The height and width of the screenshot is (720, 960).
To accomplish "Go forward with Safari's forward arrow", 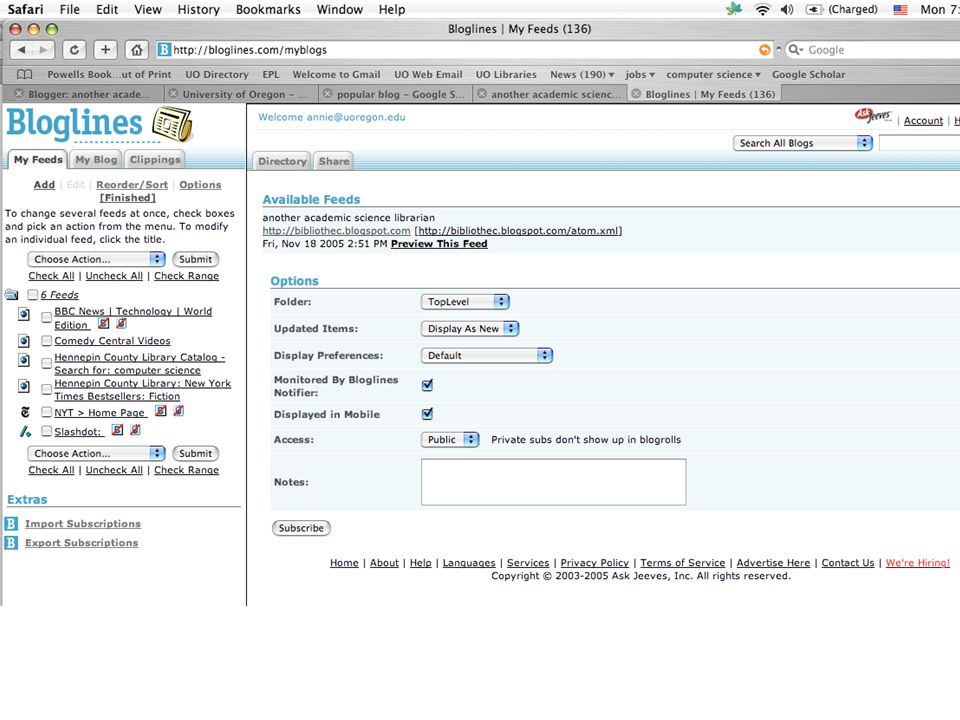I will click(43, 50).
